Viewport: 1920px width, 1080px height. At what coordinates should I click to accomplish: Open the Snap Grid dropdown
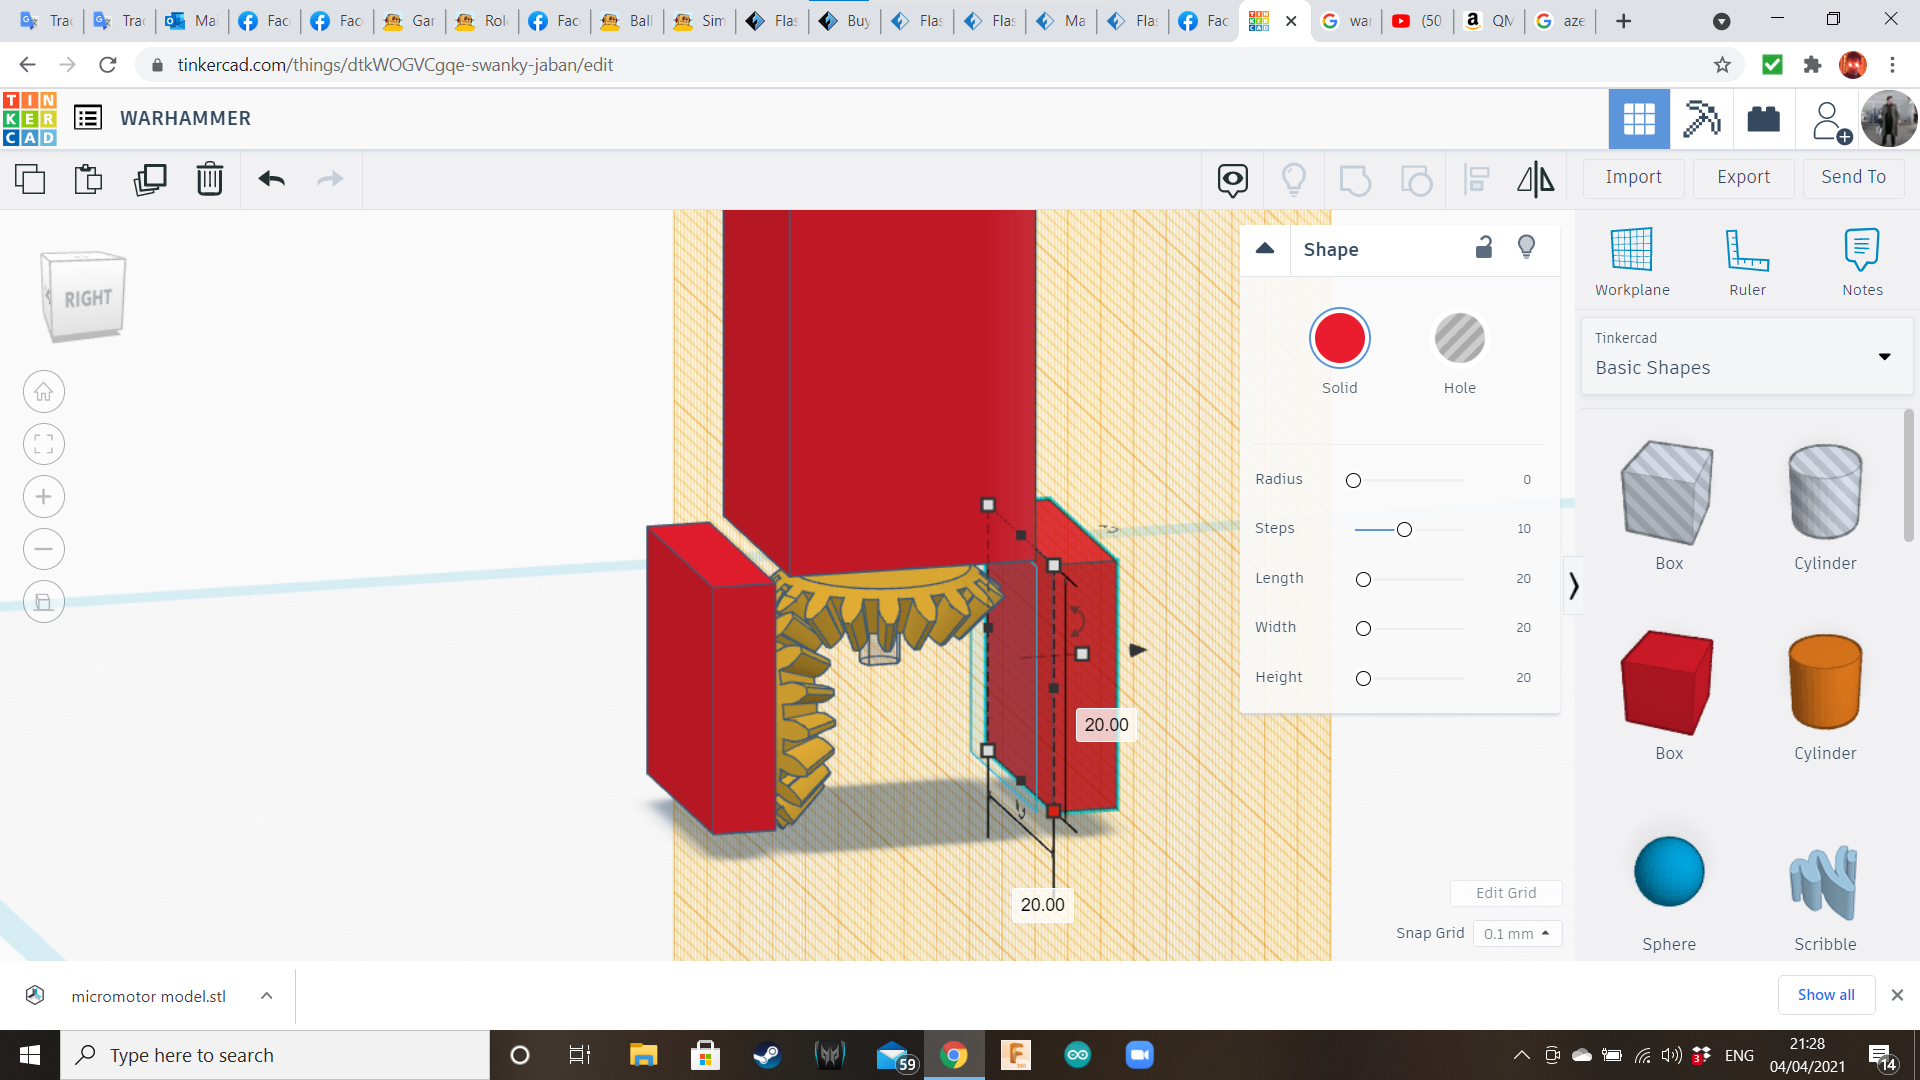tap(1516, 933)
